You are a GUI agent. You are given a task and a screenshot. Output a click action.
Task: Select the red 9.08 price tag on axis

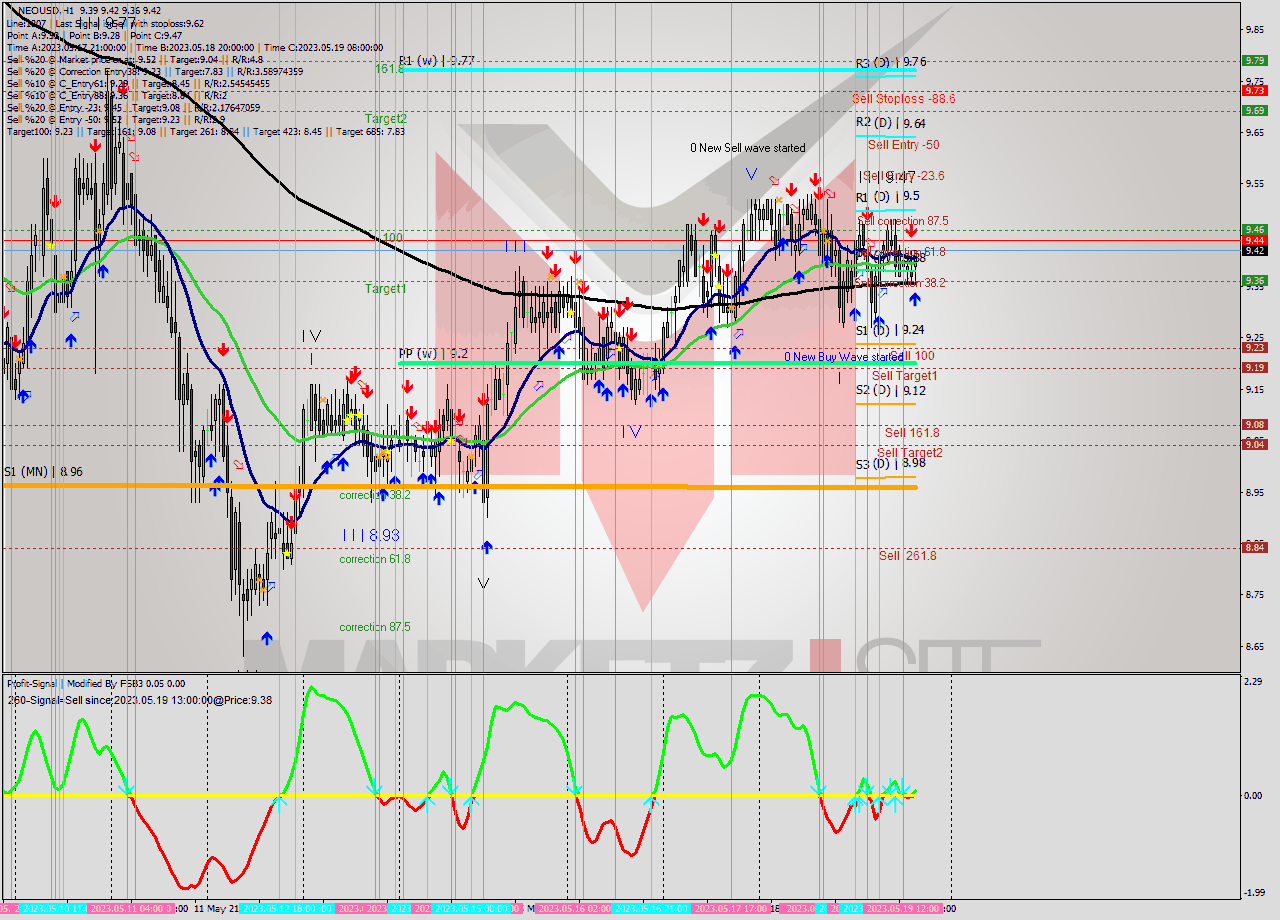pyautogui.click(x=1255, y=425)
